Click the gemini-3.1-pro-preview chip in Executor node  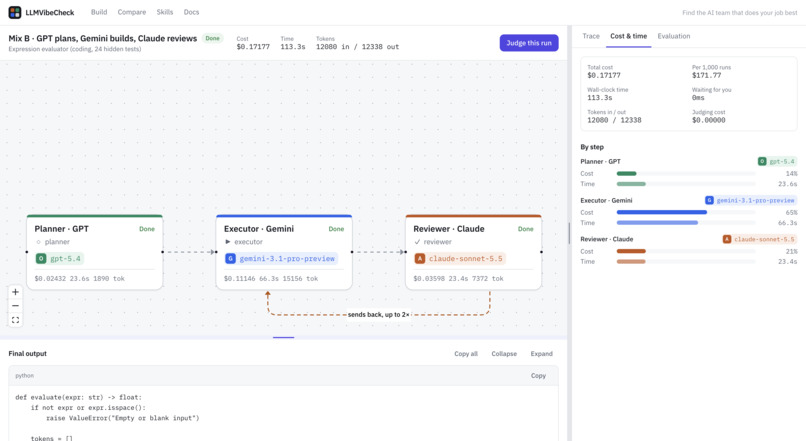pos(281,259)
